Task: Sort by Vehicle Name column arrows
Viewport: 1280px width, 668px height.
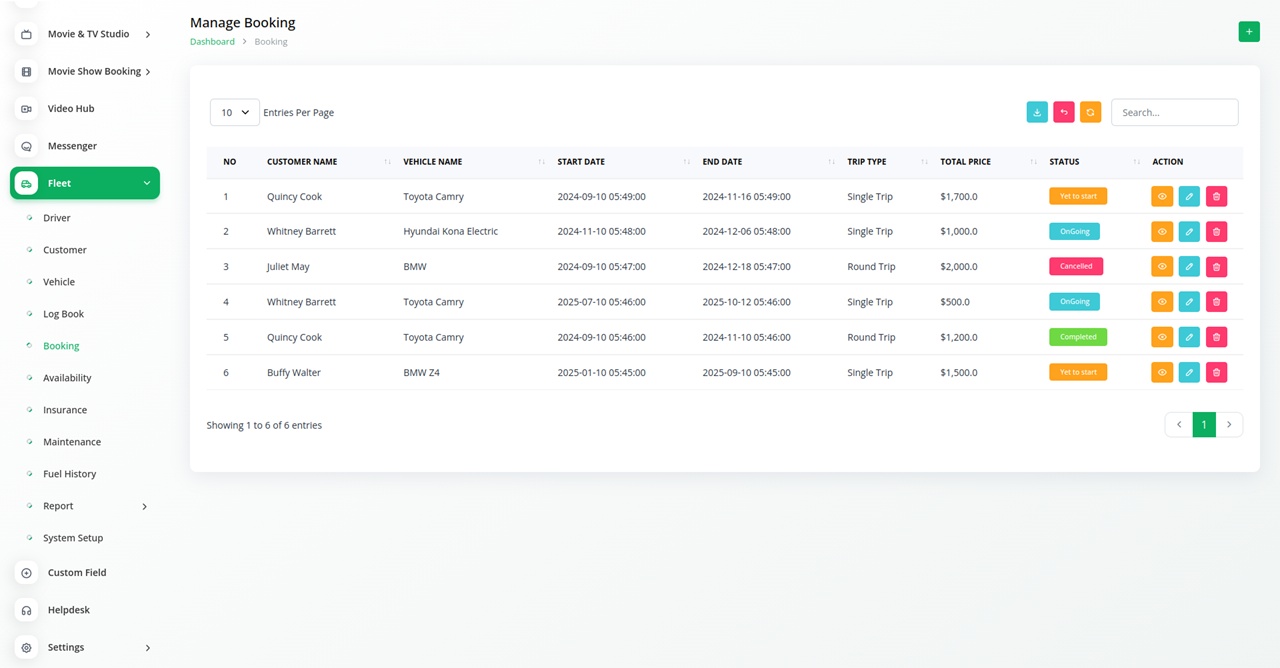Action: click(x=541, y=162)
